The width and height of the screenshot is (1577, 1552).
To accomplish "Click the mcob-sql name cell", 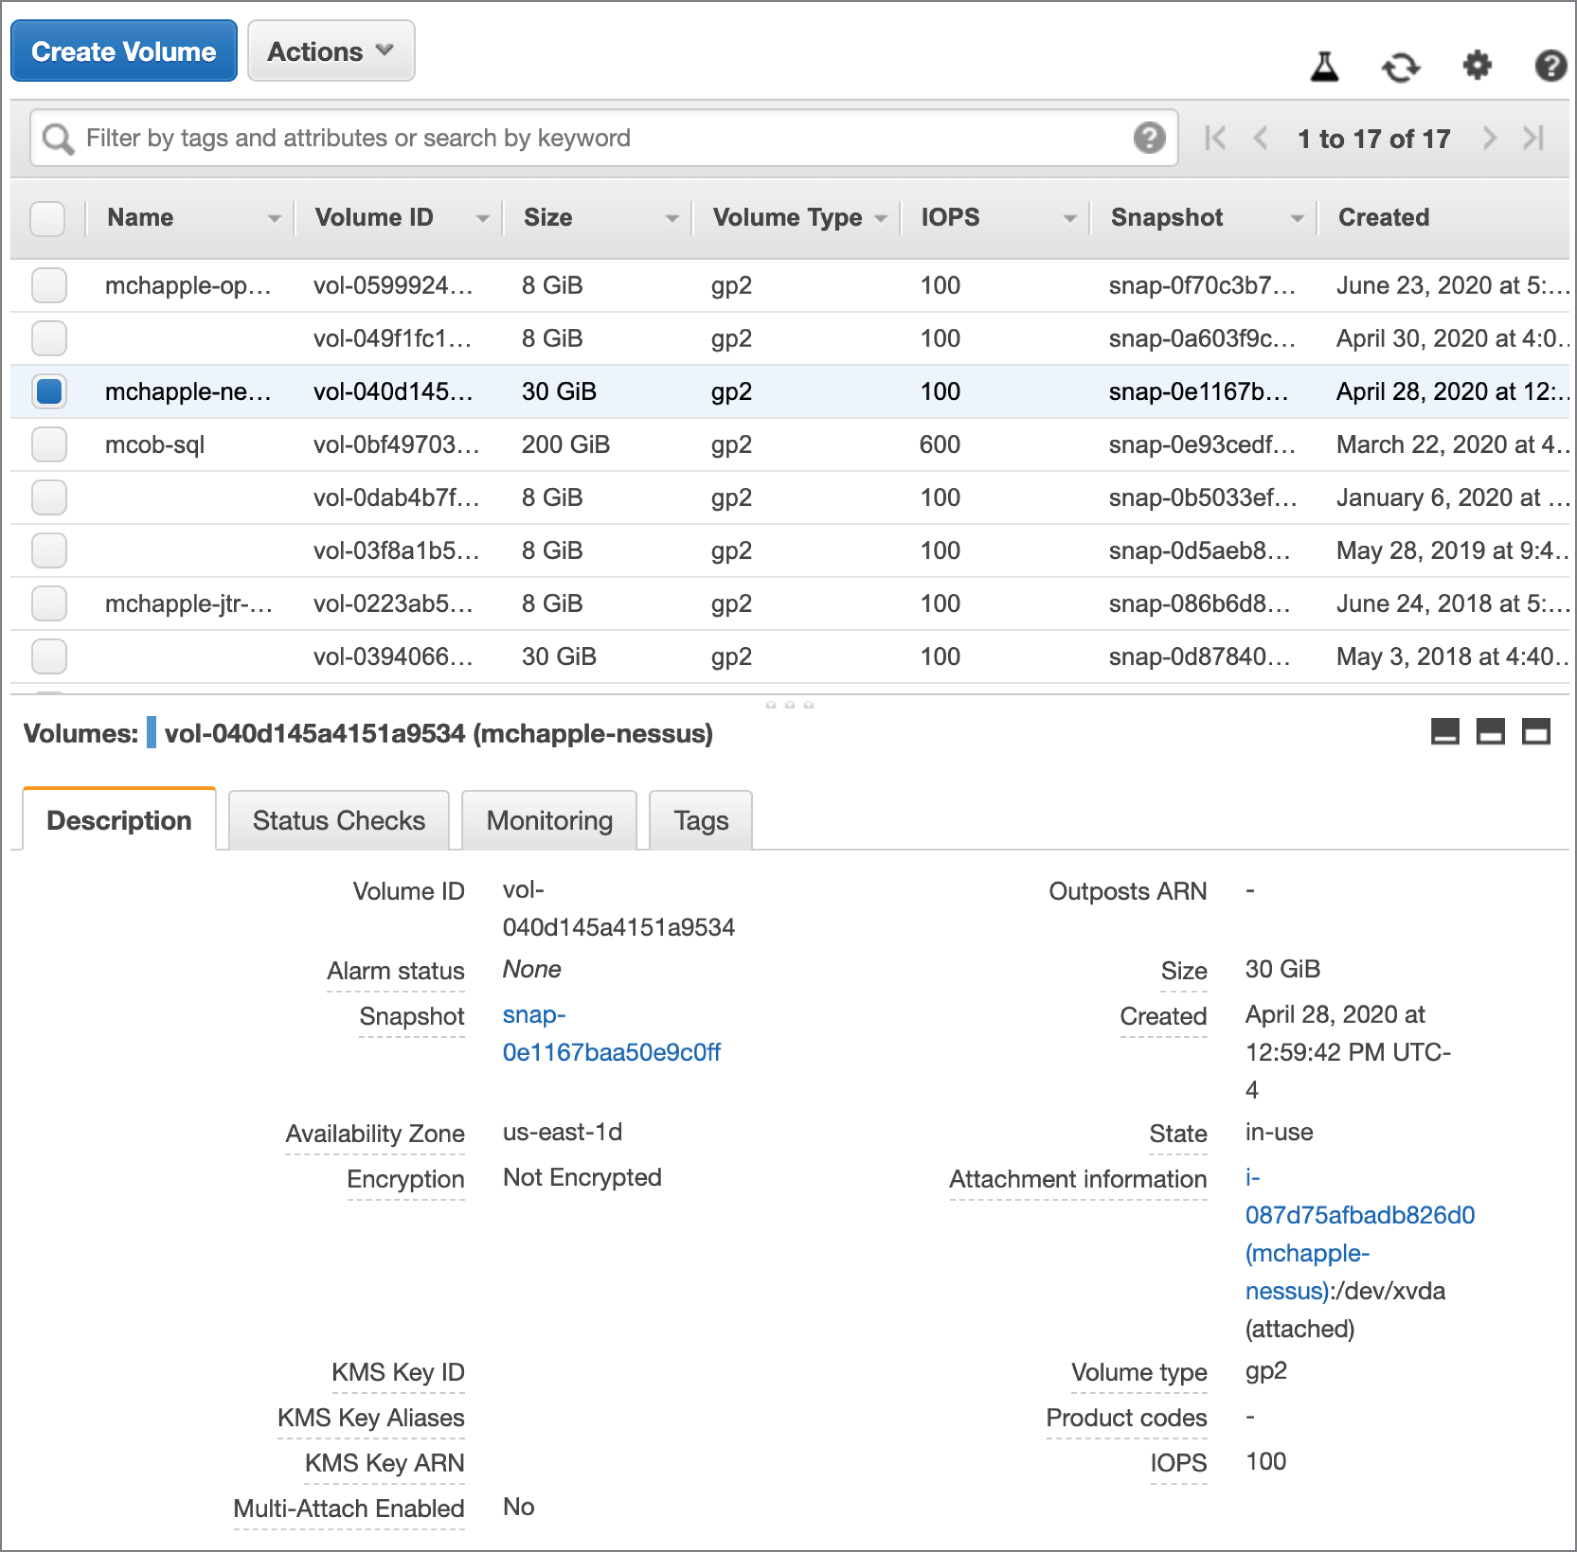I will (155, 444).
